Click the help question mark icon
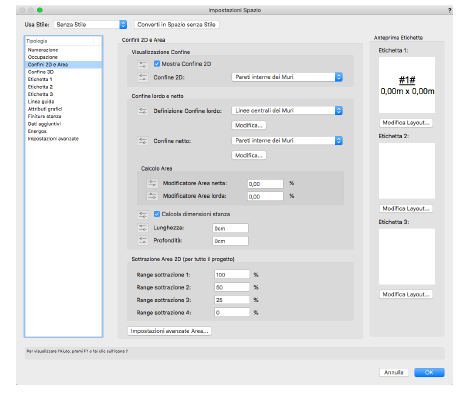Screen dimensions: 468x398 point(449,10)
